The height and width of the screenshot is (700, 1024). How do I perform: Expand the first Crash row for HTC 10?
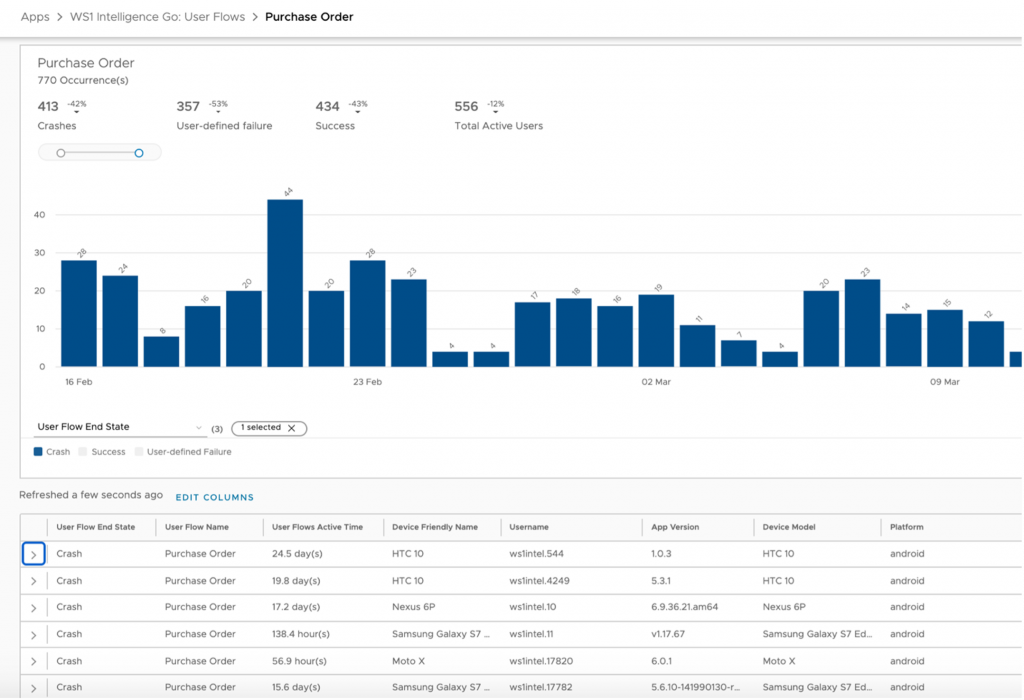point(33,554)
